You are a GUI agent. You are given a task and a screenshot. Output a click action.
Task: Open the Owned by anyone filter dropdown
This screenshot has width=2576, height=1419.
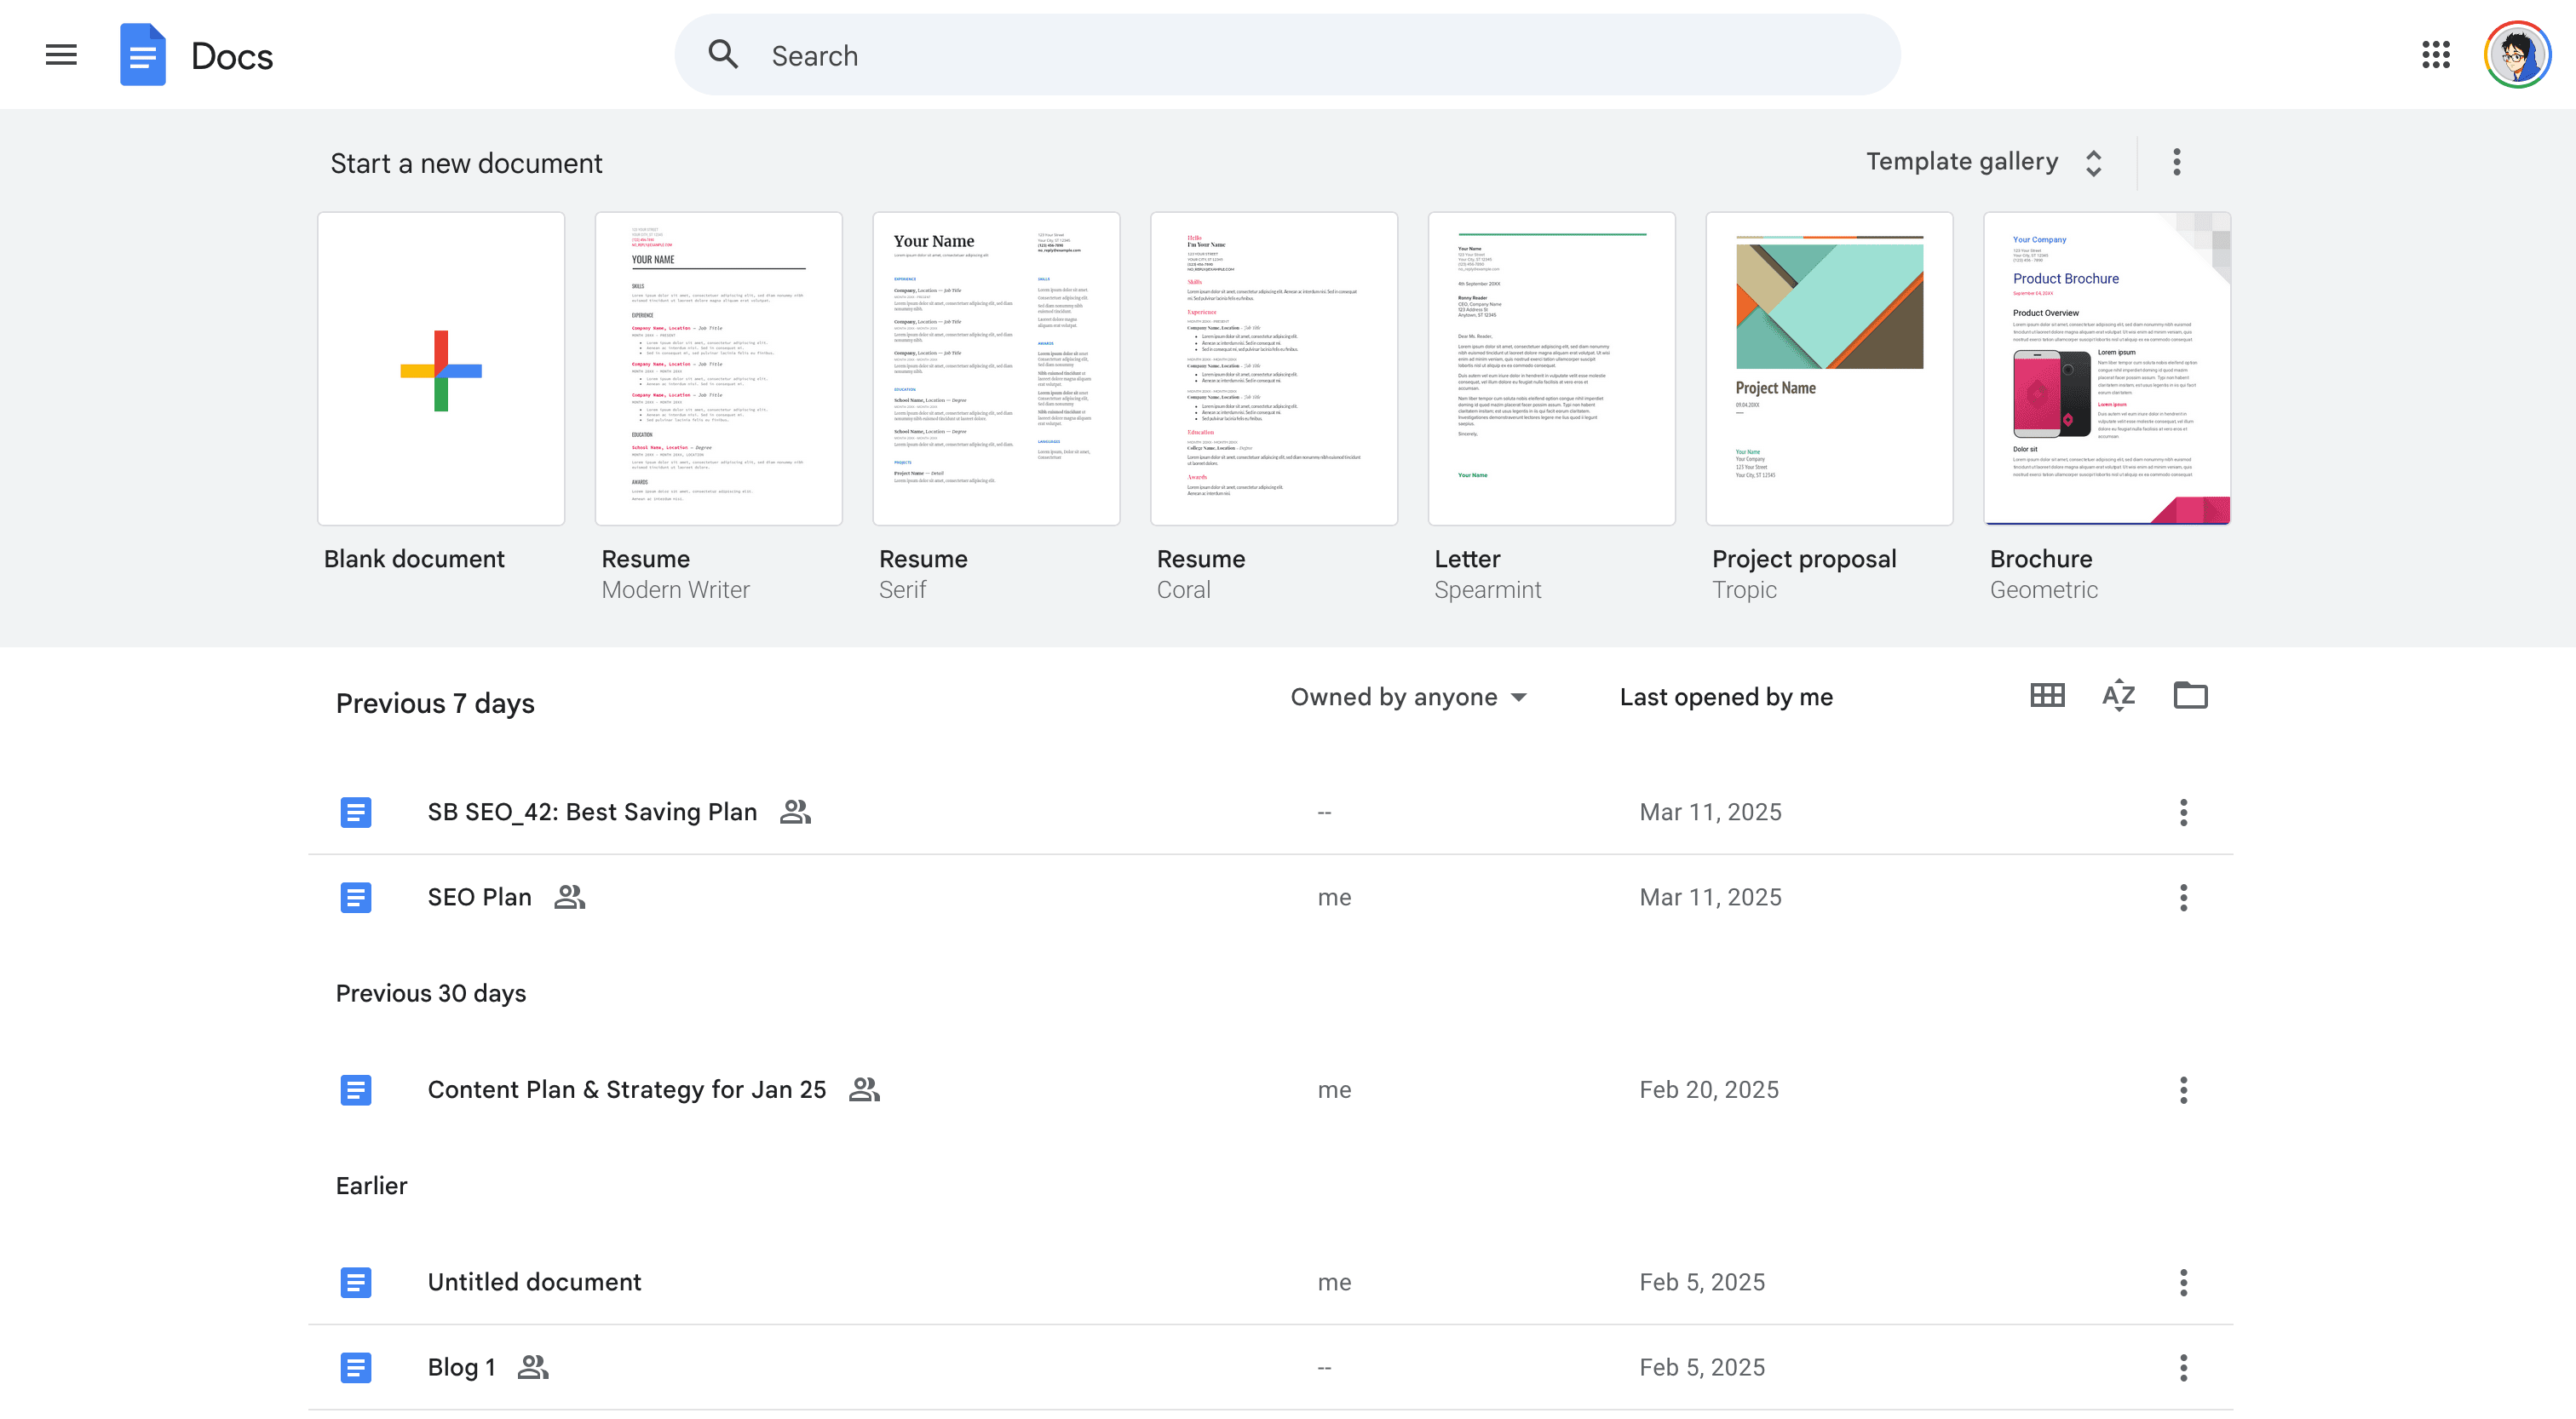[1408, 697]
